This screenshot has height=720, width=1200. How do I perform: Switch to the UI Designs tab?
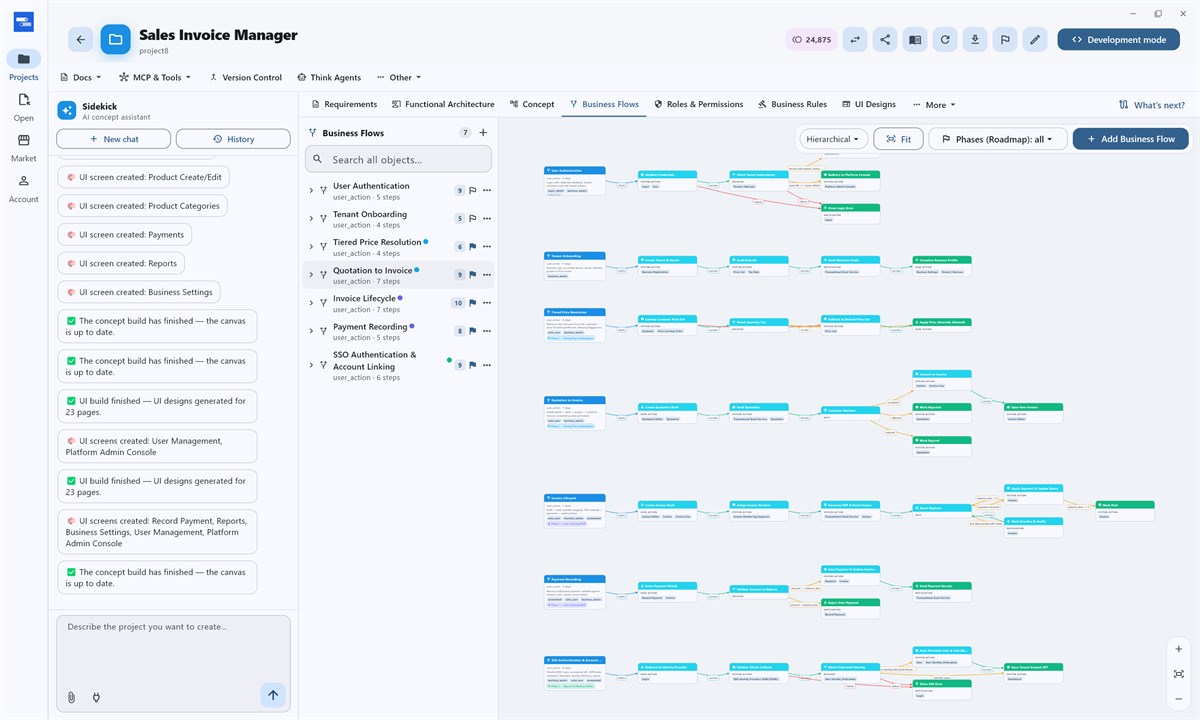pyautogui.click(x=869, y=104)
